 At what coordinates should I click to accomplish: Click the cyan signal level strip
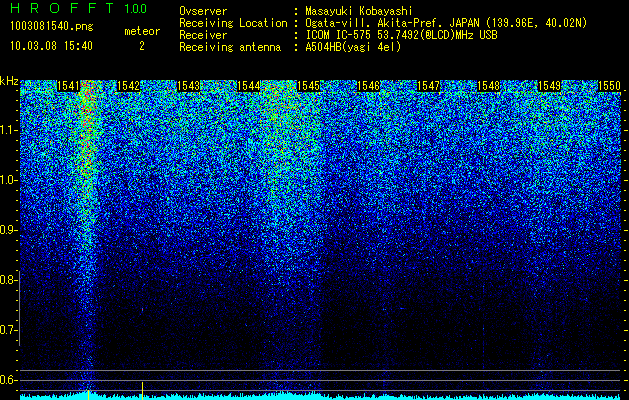point(321,397)
